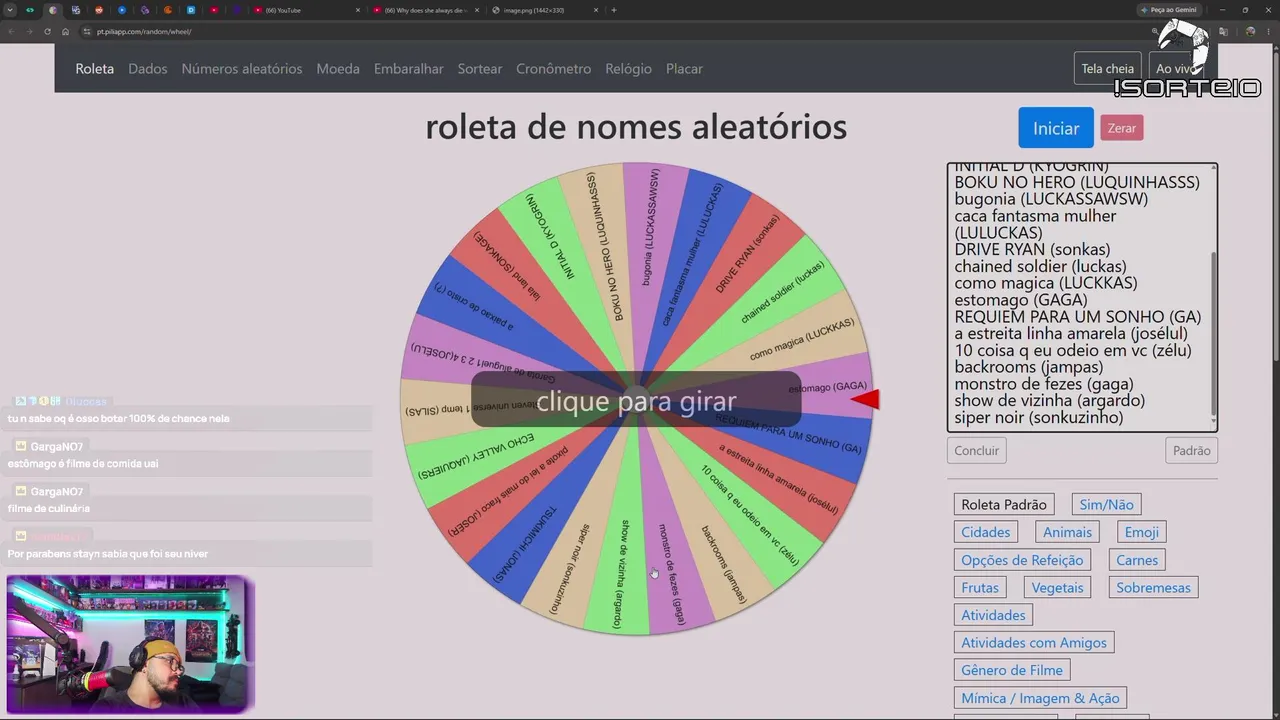Viewport: 1280px width, 720px height.
Task: Switch to "Why does she always die" tab
Action: pos(426,10)
